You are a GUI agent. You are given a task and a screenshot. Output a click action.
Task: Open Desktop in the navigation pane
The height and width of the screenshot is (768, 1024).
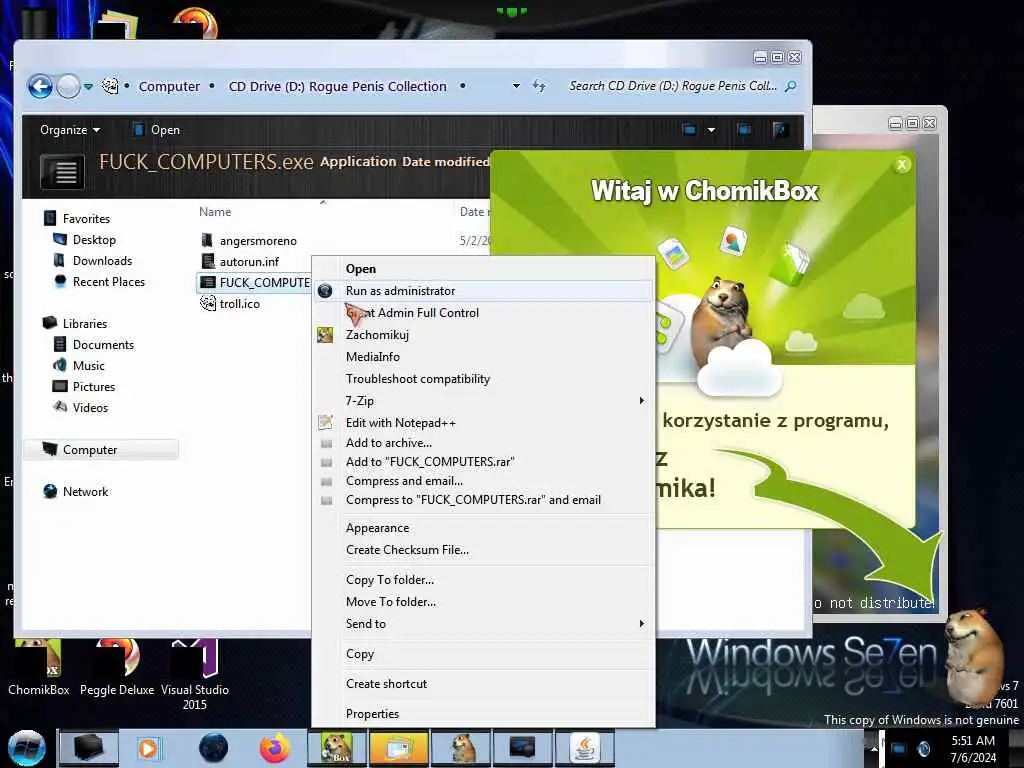pyautogui.click(x=94, y=240)
